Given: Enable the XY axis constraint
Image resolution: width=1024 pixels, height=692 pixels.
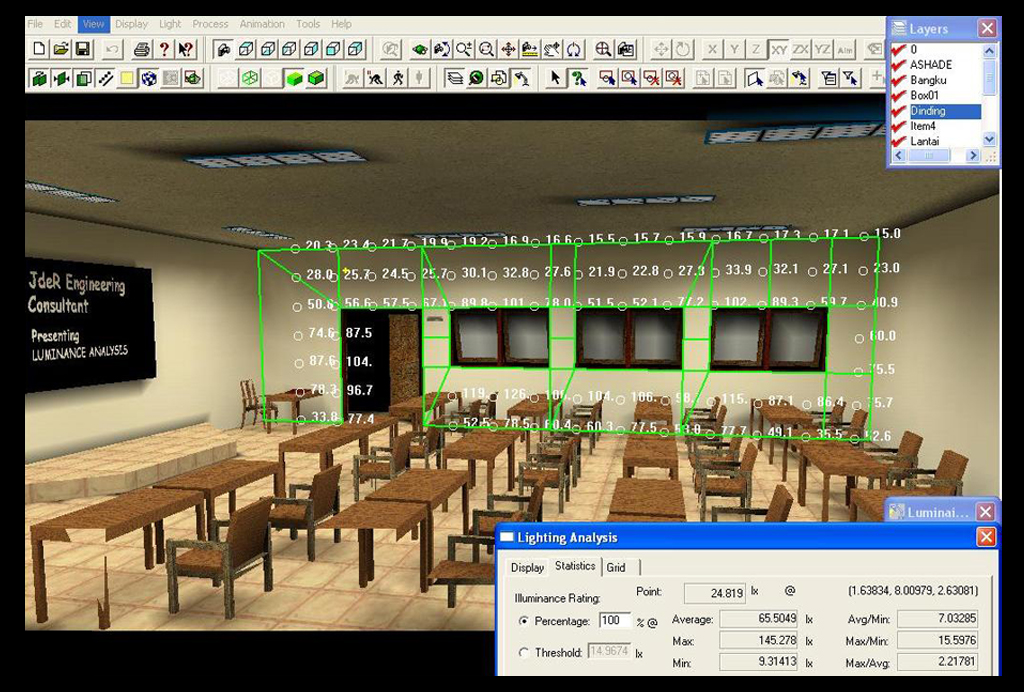Looking at the screenshot, I should tap(779, 46).
